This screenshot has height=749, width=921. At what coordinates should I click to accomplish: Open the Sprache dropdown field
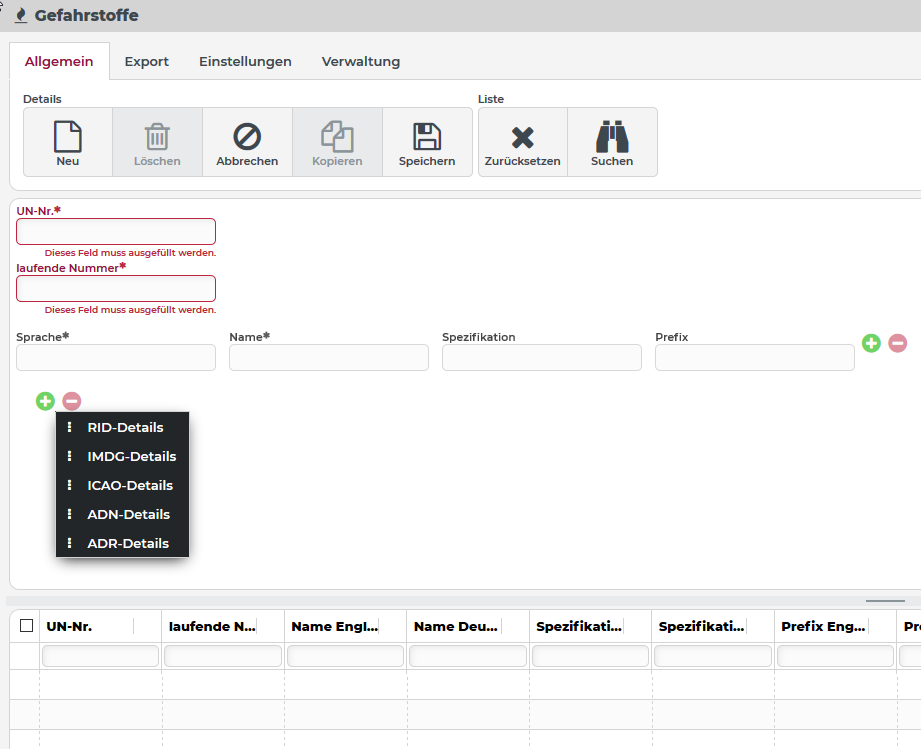pyautogui.click(x=116, y=358)
